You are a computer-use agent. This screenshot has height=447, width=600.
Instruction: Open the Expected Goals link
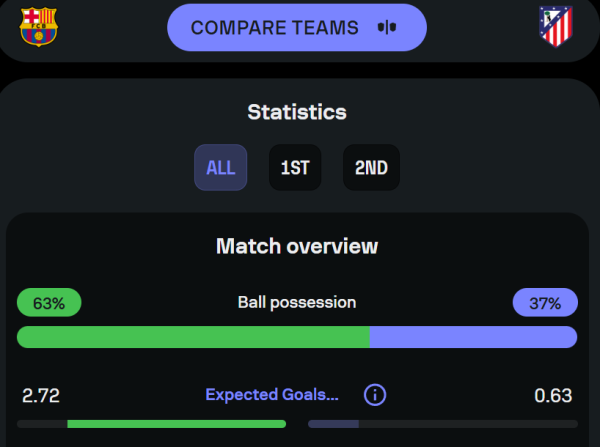pos(272,395)
